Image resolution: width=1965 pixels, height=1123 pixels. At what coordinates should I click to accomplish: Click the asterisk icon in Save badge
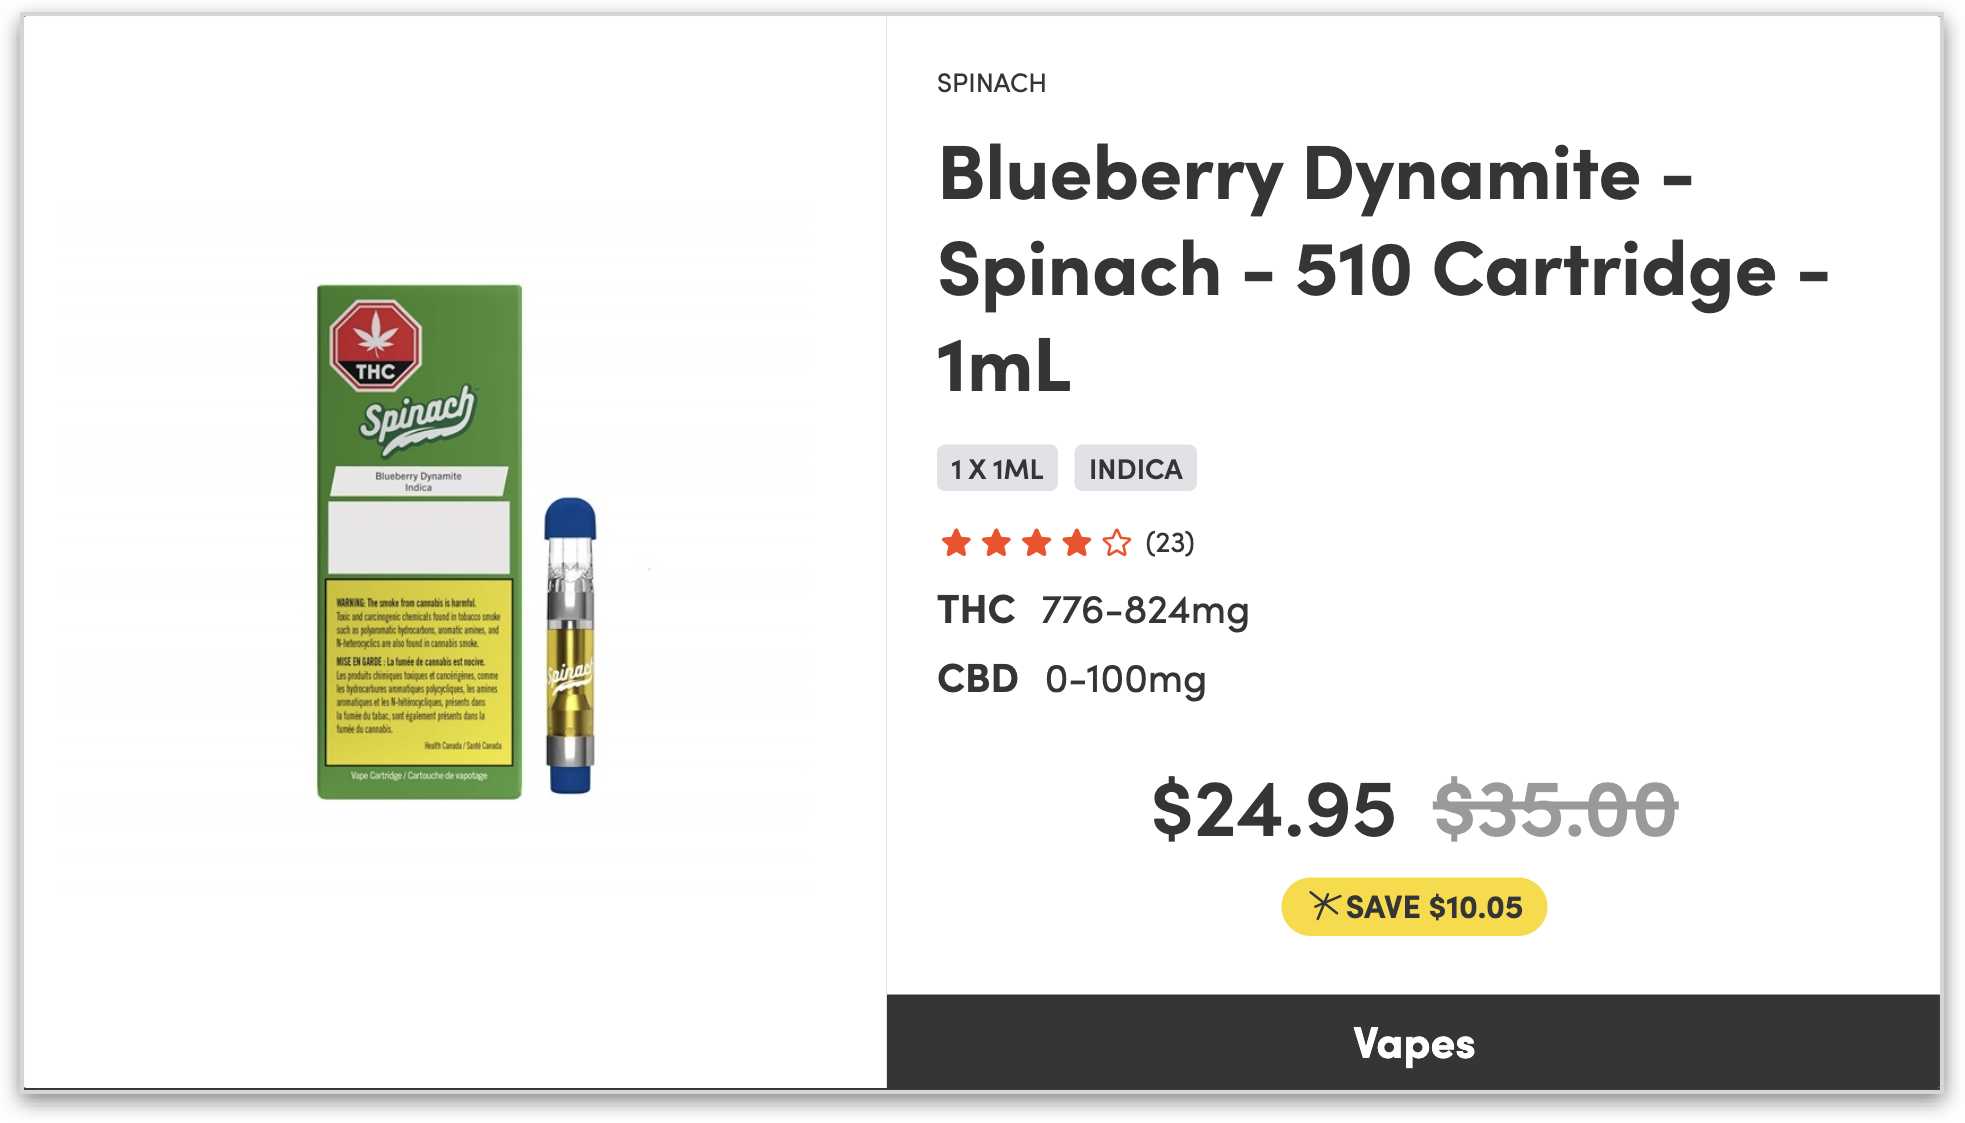click(1324, 905)
